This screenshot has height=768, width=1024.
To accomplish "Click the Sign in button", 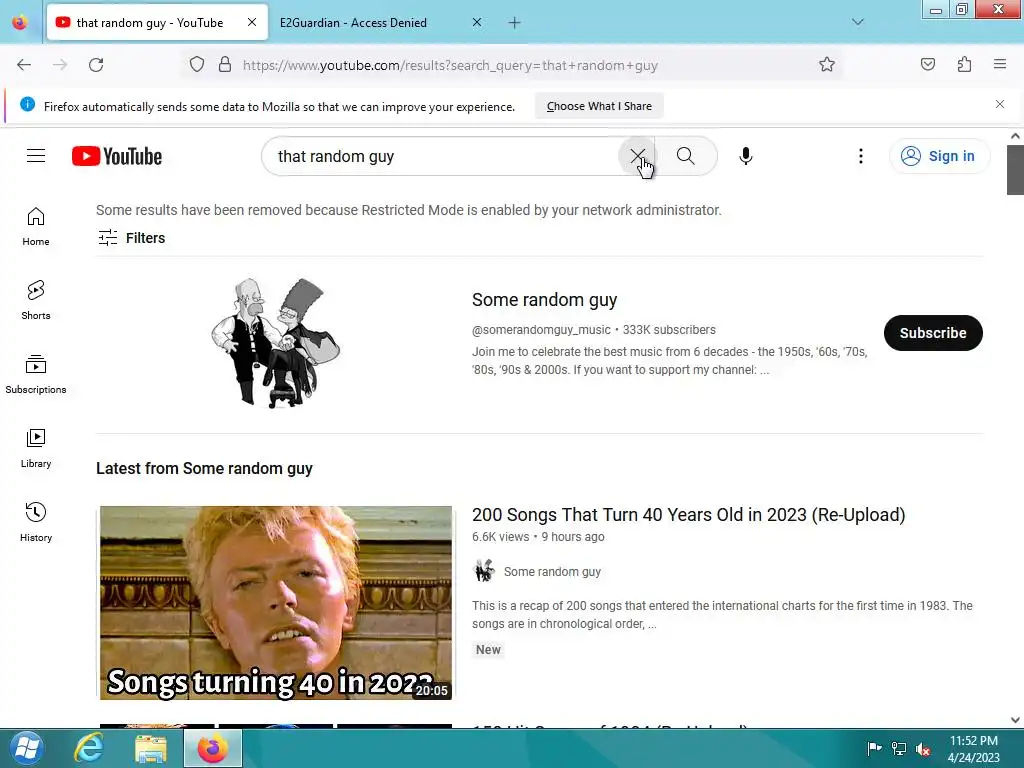I will 939,156.
